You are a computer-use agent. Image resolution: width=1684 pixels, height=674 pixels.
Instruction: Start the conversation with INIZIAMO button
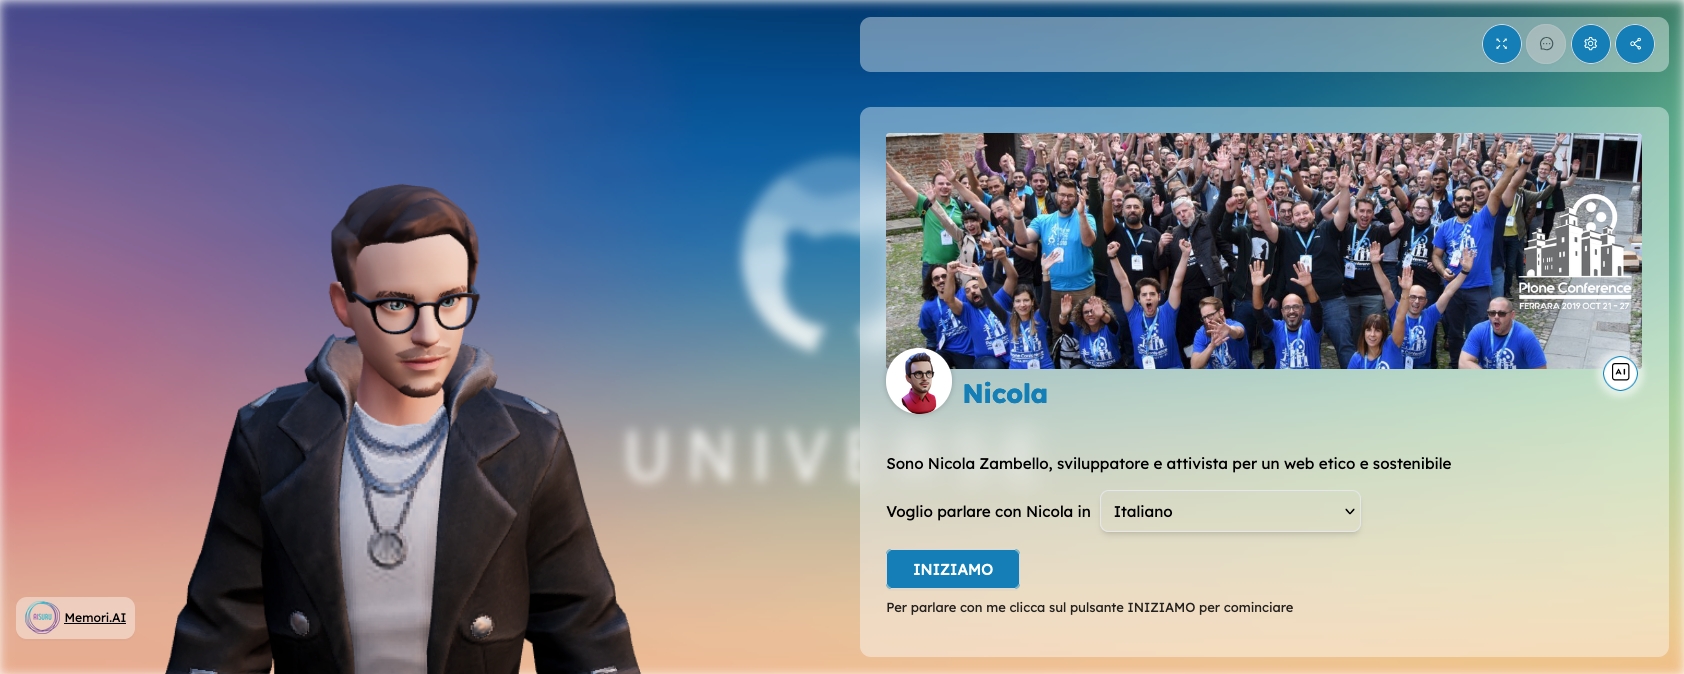coord(953,569)
